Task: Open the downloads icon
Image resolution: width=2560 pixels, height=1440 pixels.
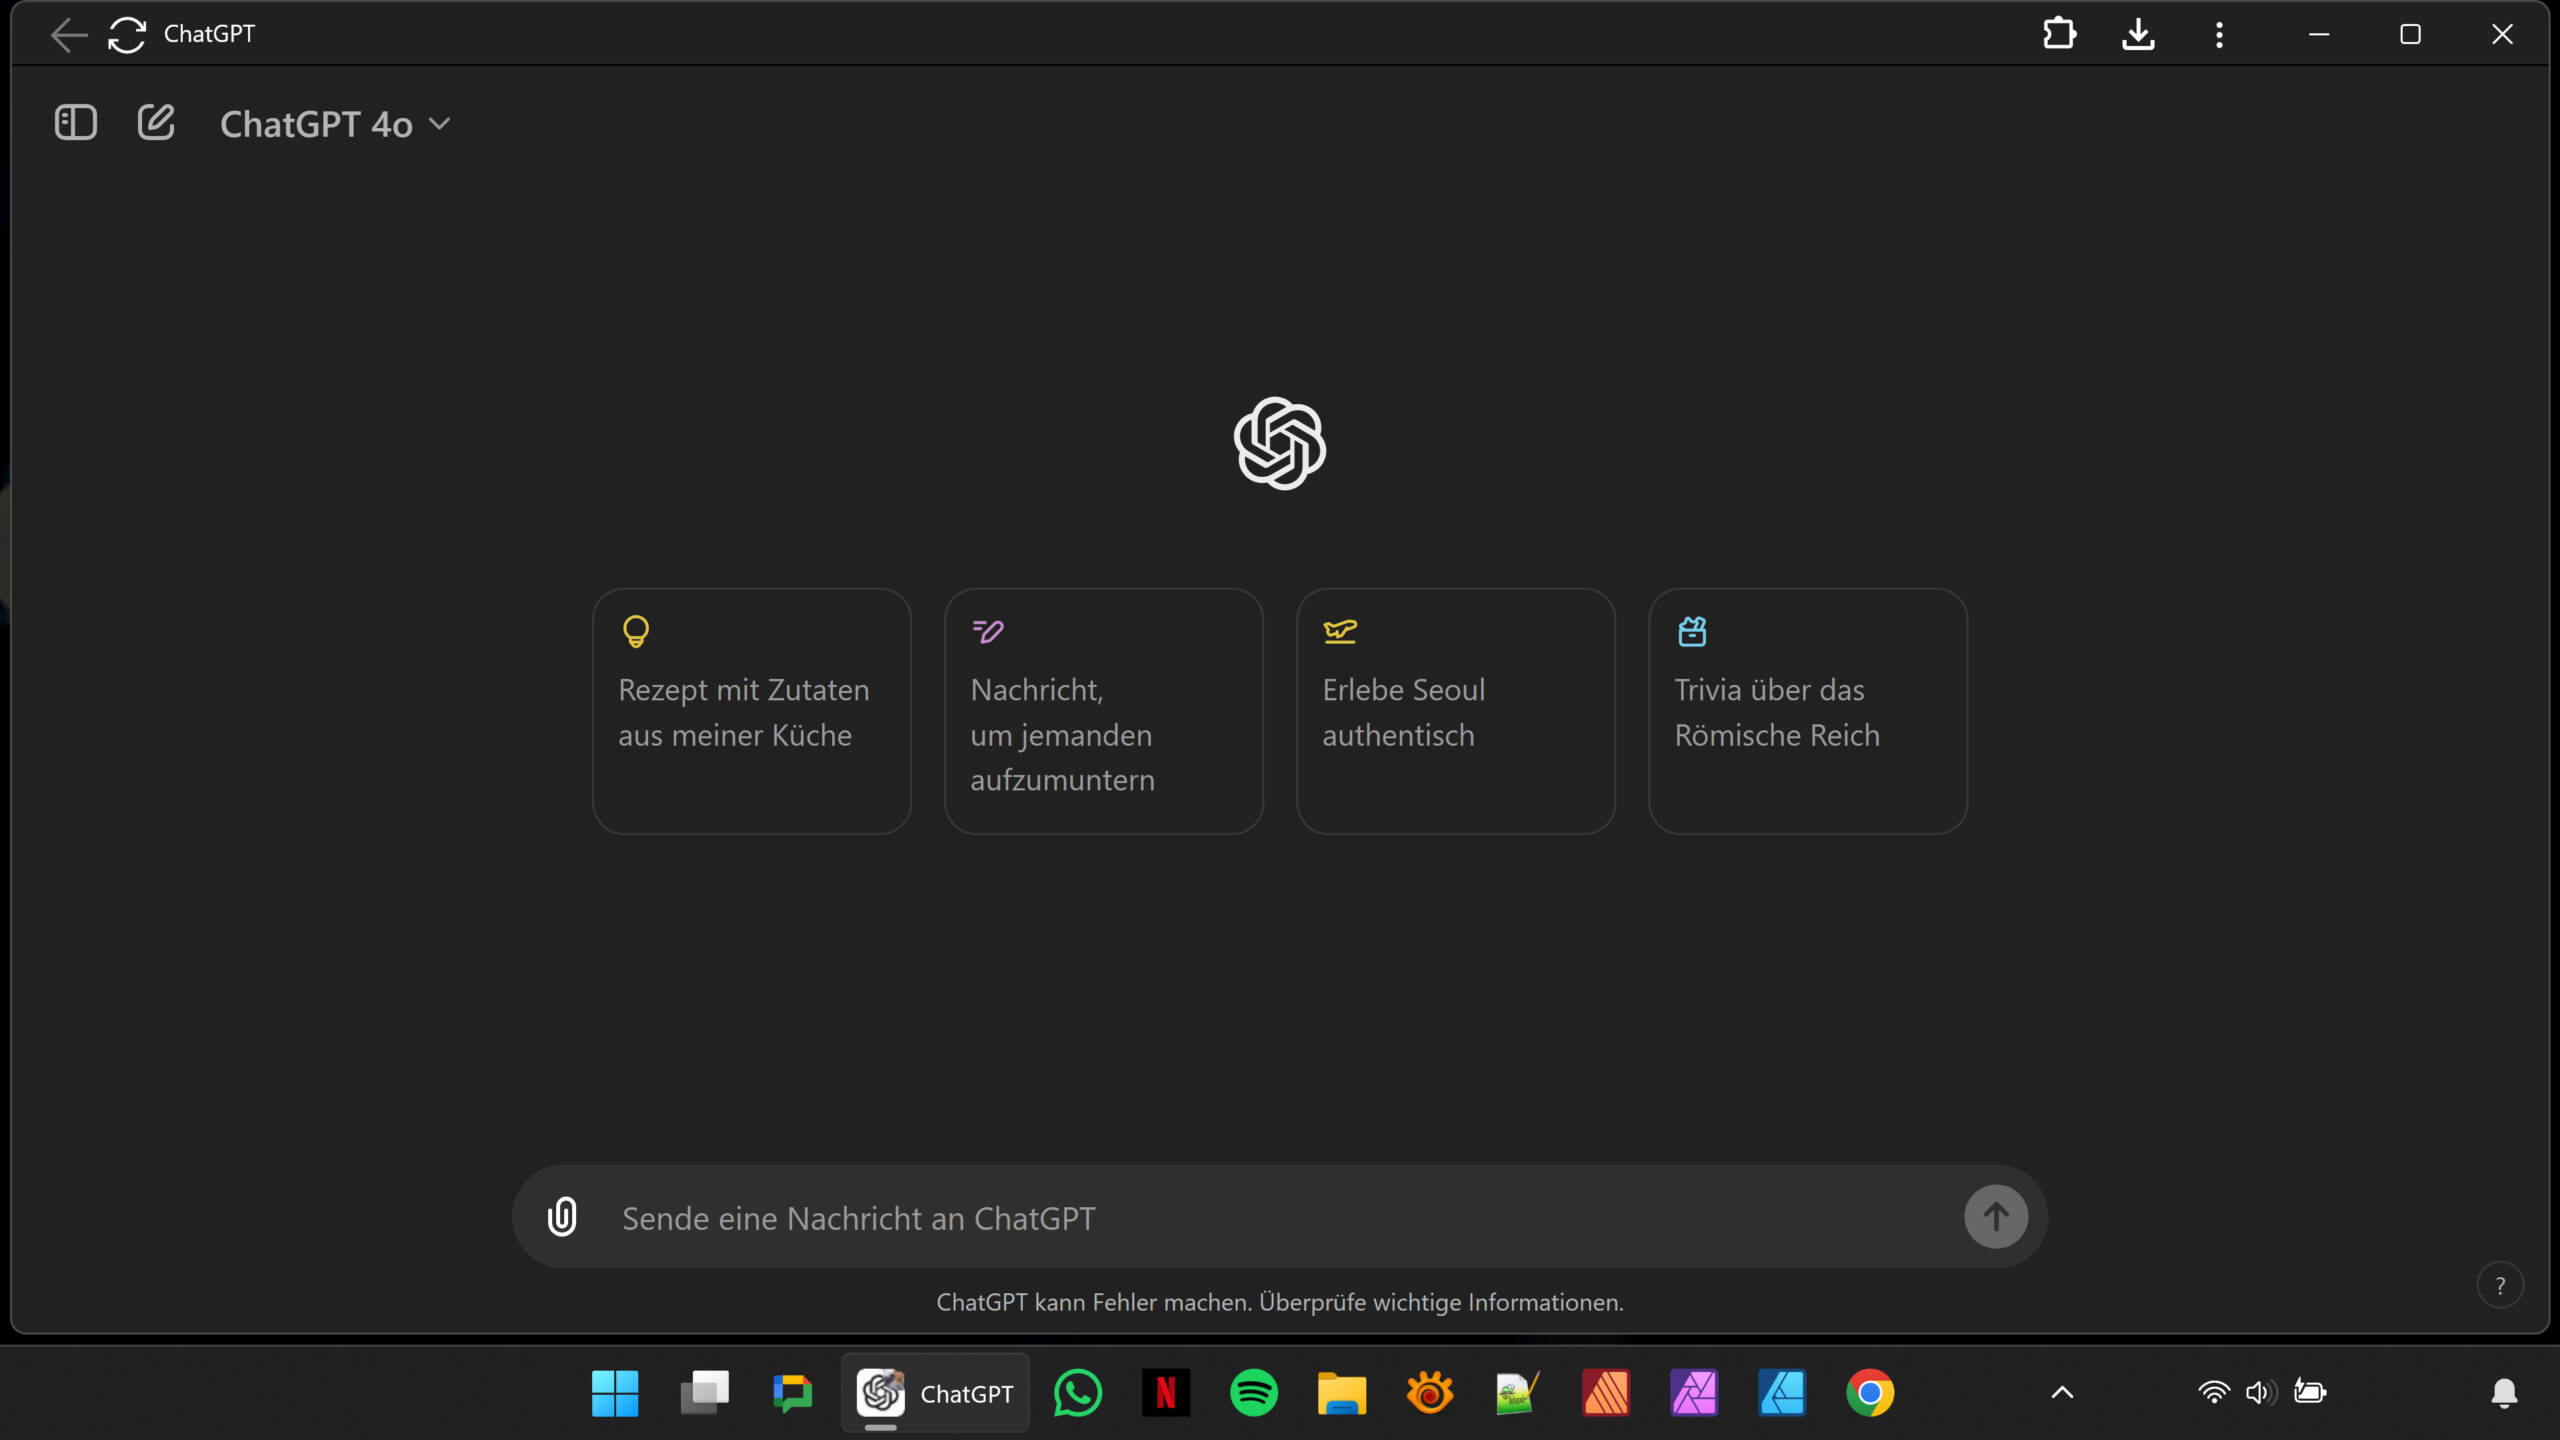Action: [x=2138, y=34]
